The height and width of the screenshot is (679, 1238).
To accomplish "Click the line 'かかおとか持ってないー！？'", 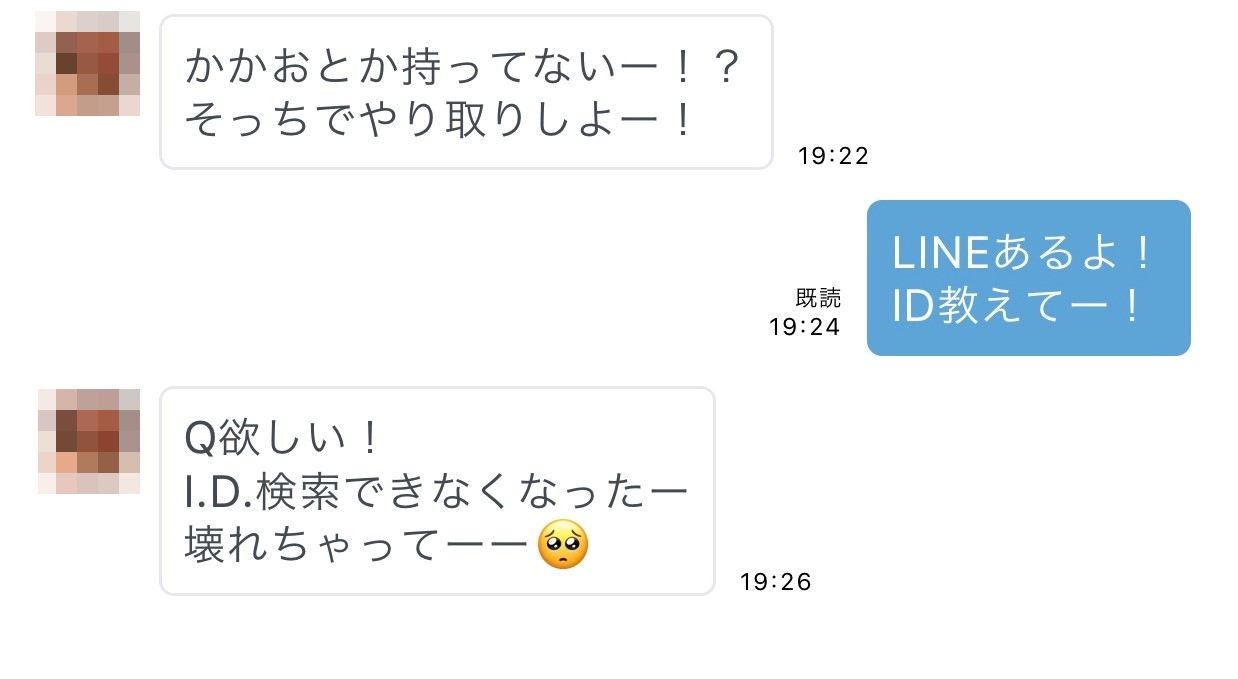I will point(462,67).
